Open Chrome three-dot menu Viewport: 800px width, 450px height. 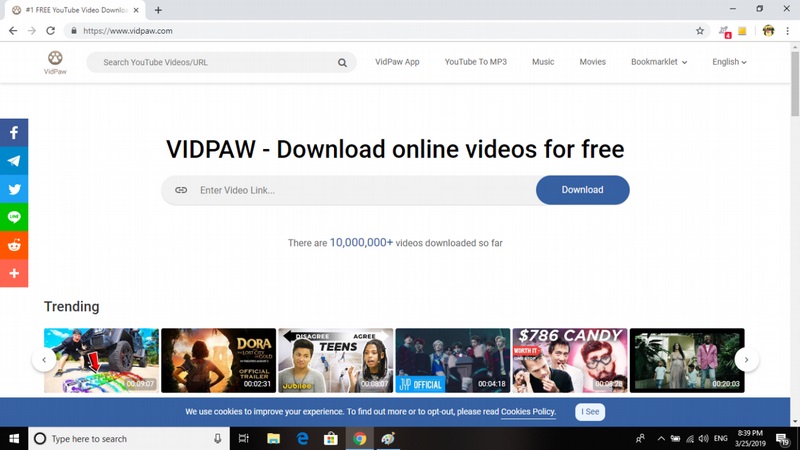click(x=788, y=31)
